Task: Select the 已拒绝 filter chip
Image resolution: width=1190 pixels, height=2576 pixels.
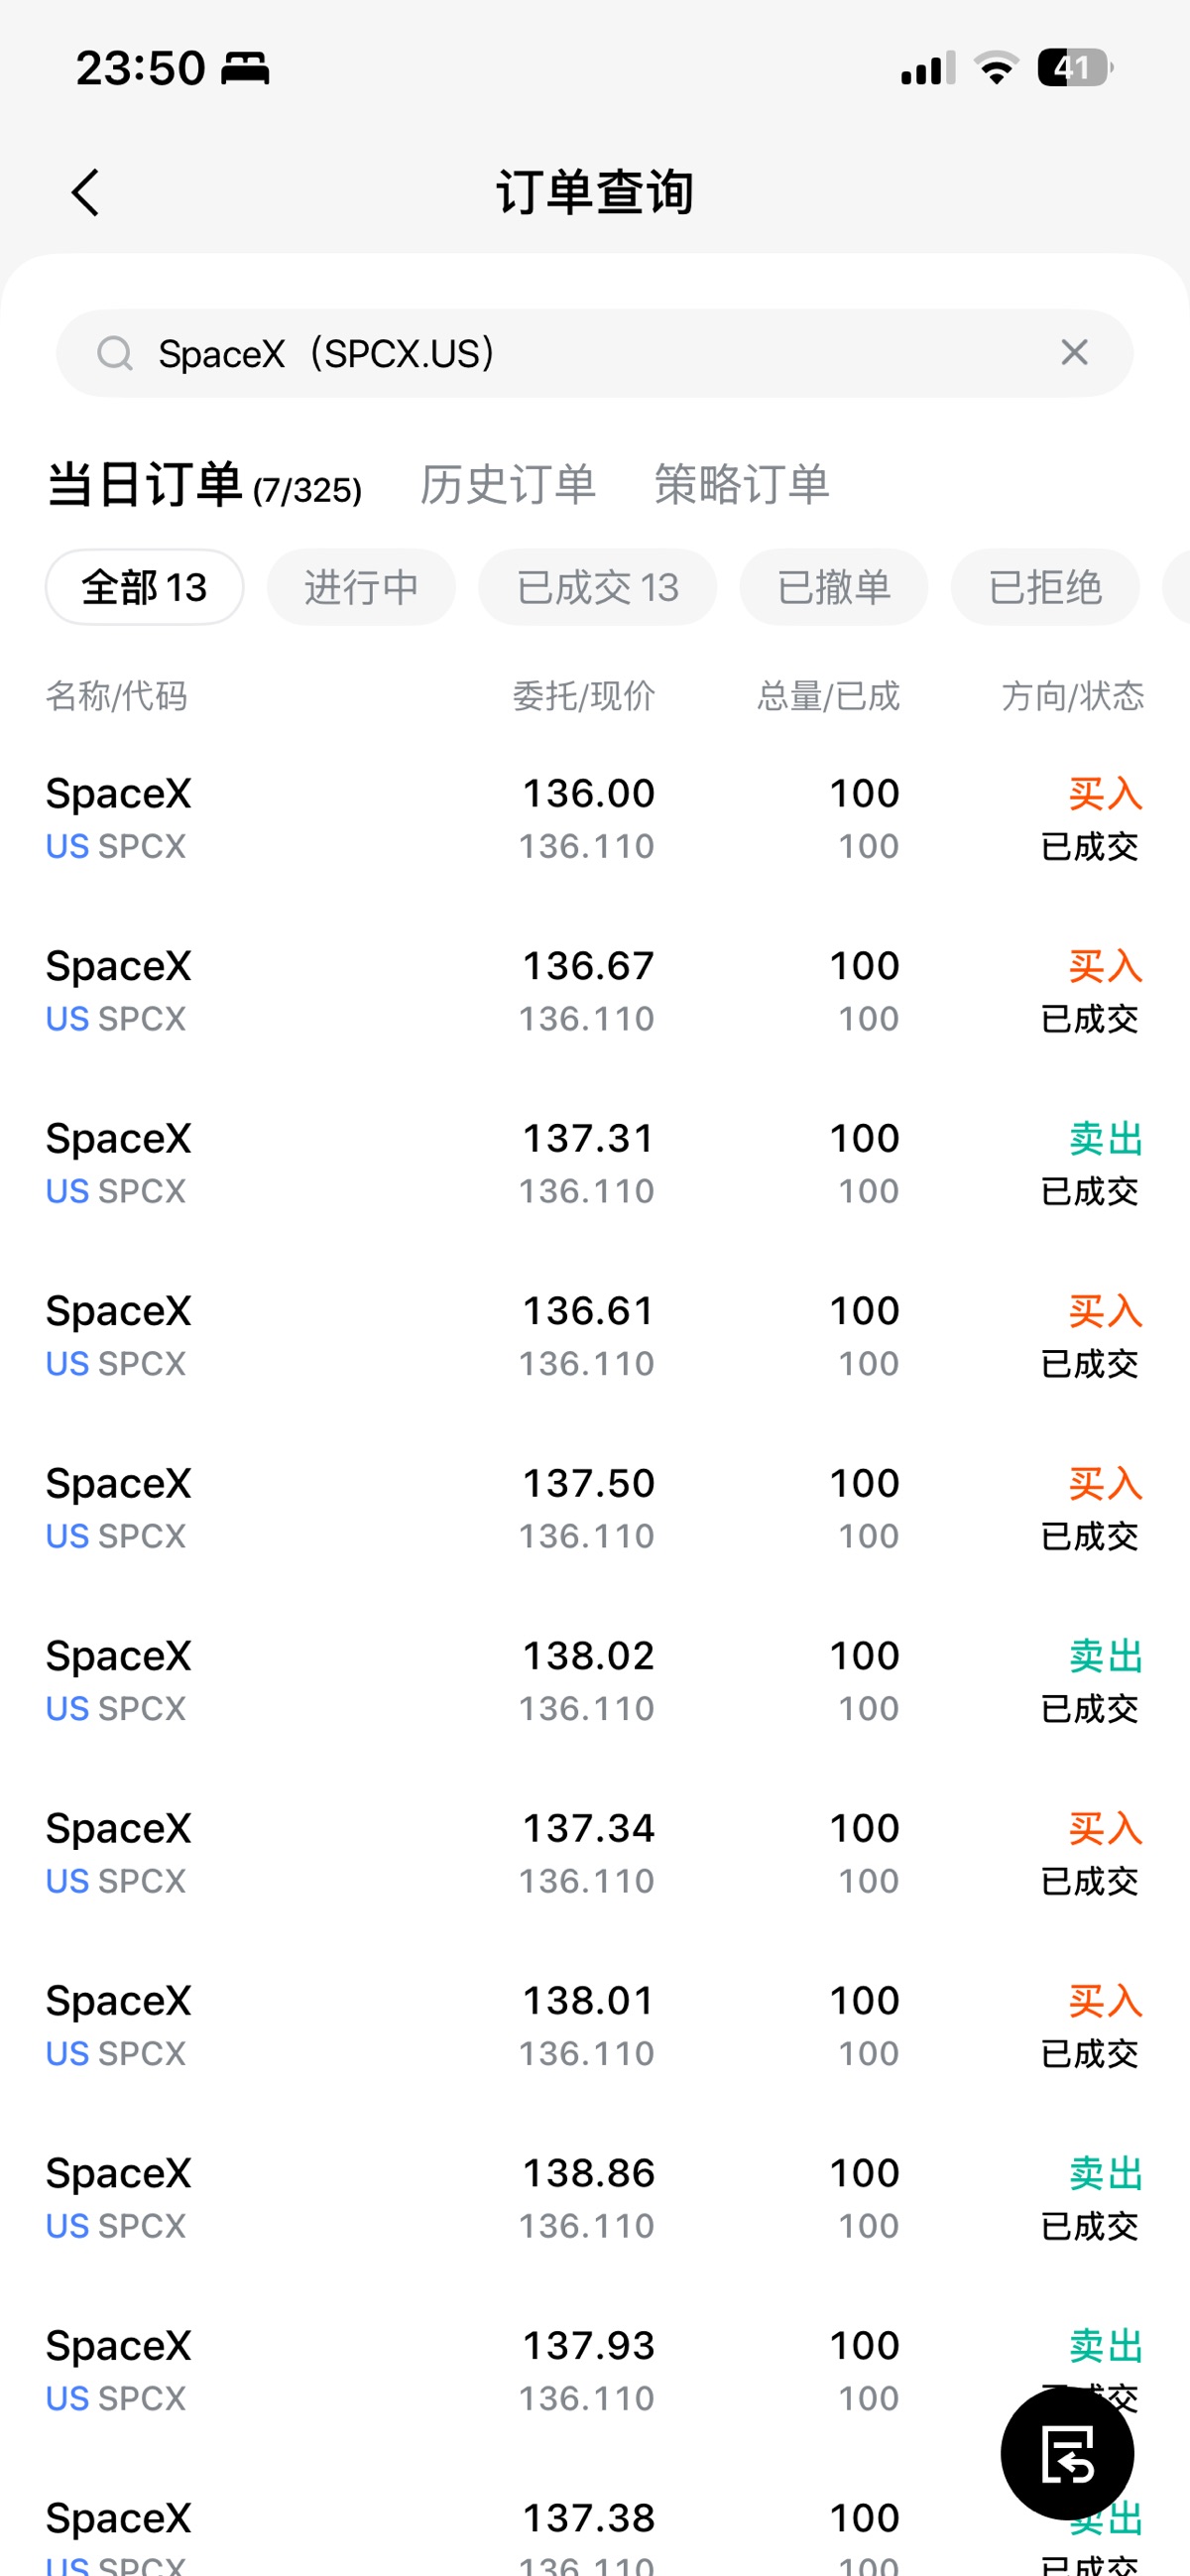Action: pyautogui.click(x=1045, y=587)
